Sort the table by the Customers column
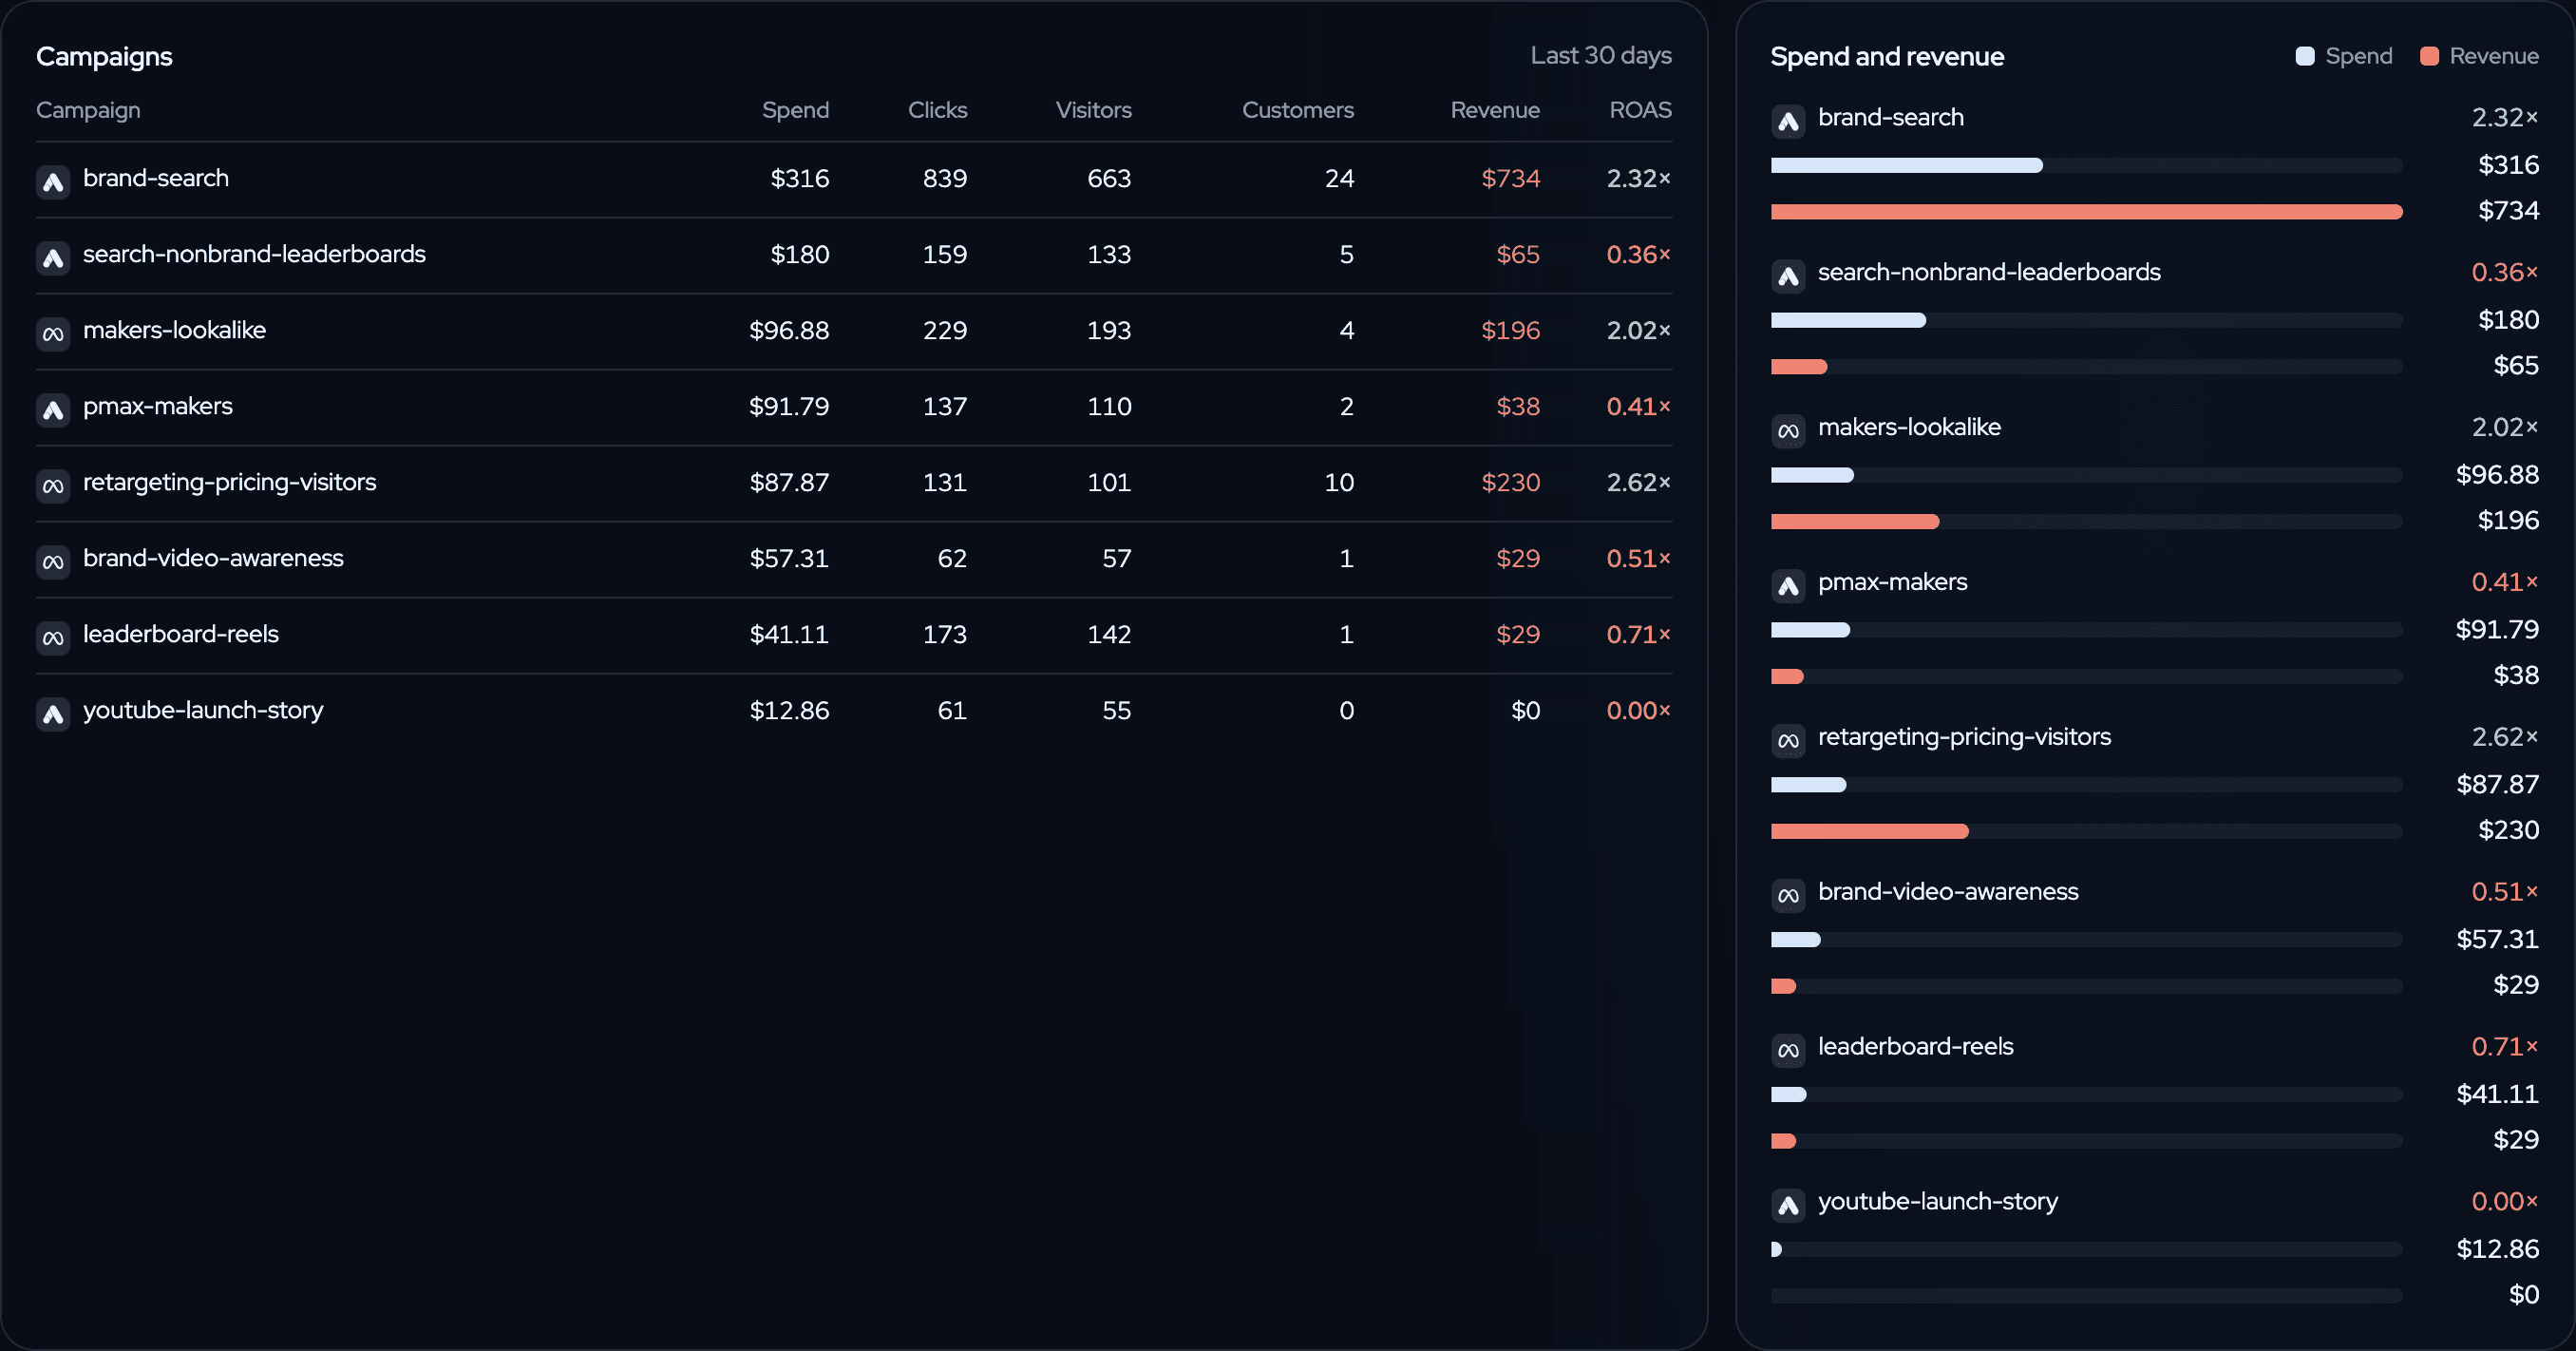This screenshot has height=1351, width=2576. [1297, 110]
